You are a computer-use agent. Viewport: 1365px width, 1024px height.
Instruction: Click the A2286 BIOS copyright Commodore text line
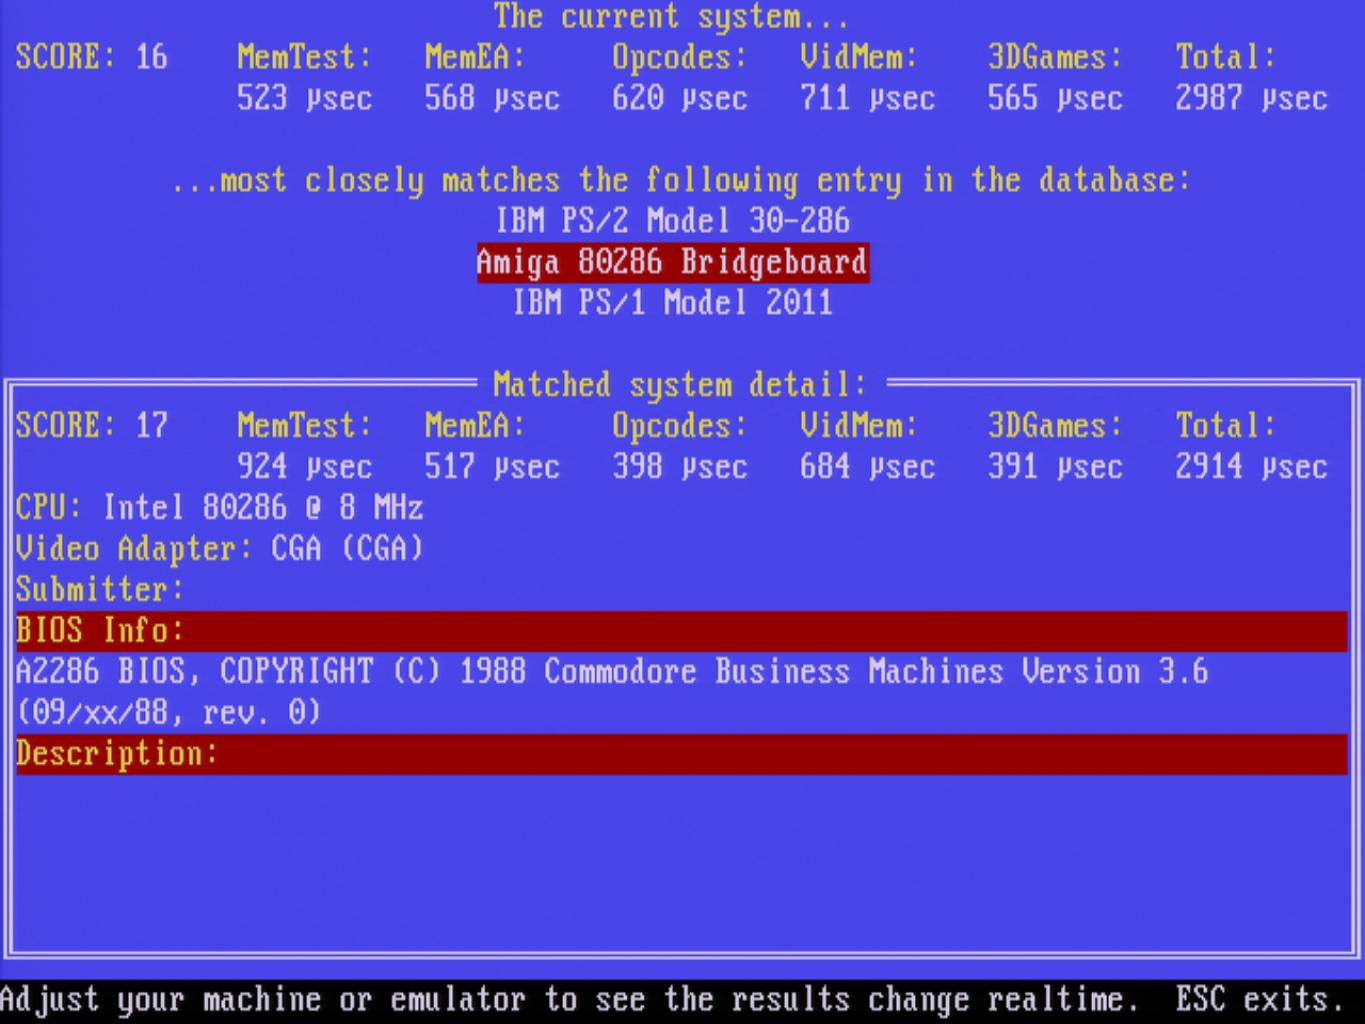coord(612,672)
